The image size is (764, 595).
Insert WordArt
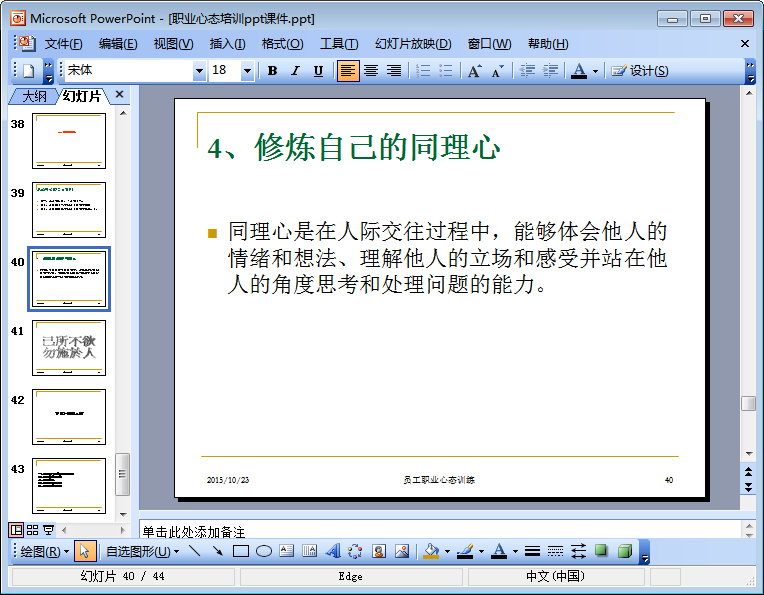coord(333,552)
